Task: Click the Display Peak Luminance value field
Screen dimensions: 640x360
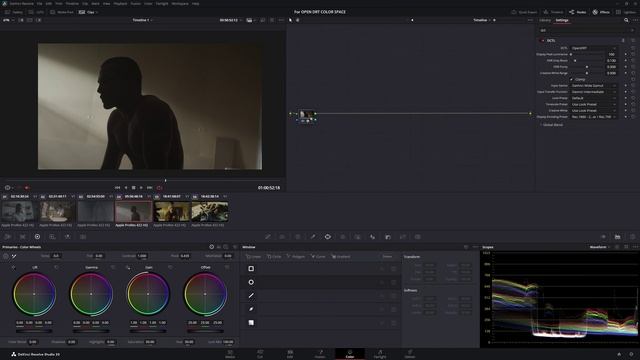Action: click(611, 54)
